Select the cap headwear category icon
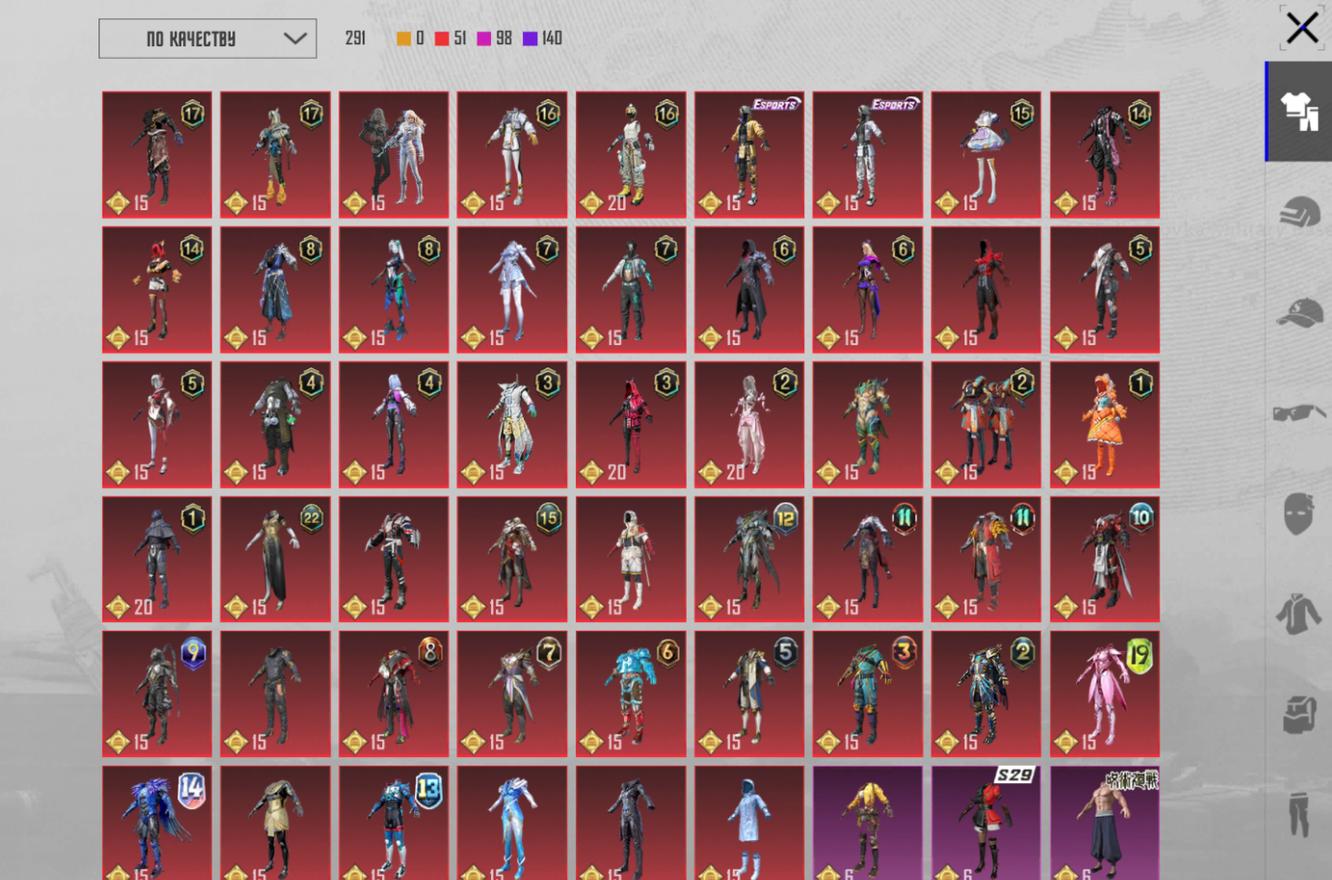 click(x=1298, y=314)
